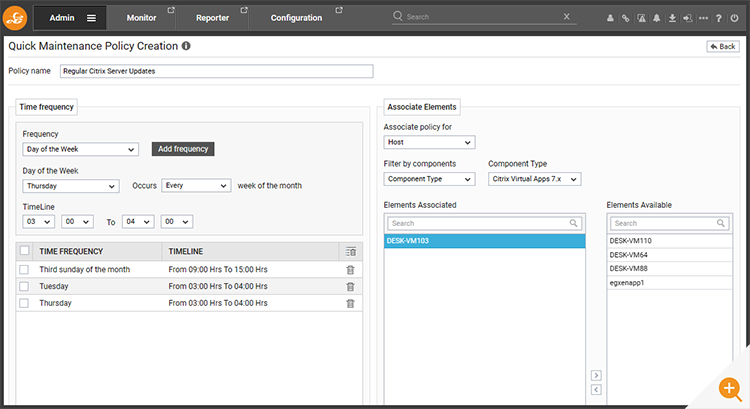The image size is (750, 409).
Task: Open the three-dots more options icon
Action: click(x=703, y=18)
